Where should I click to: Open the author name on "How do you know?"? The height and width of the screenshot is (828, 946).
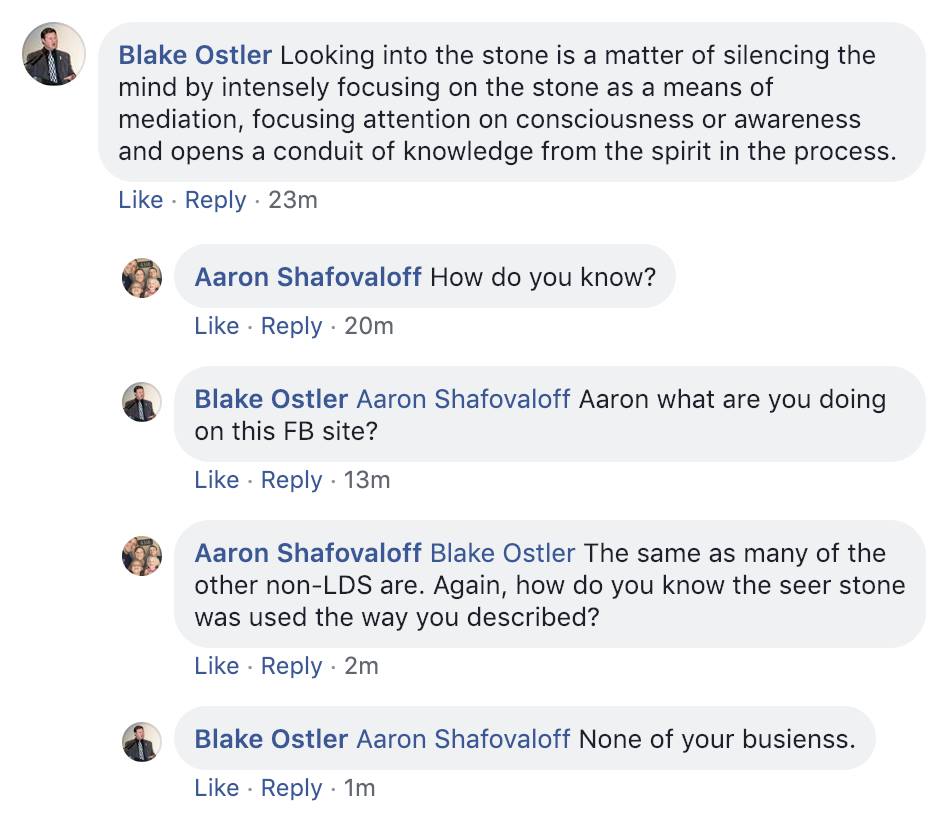(308, 276)
